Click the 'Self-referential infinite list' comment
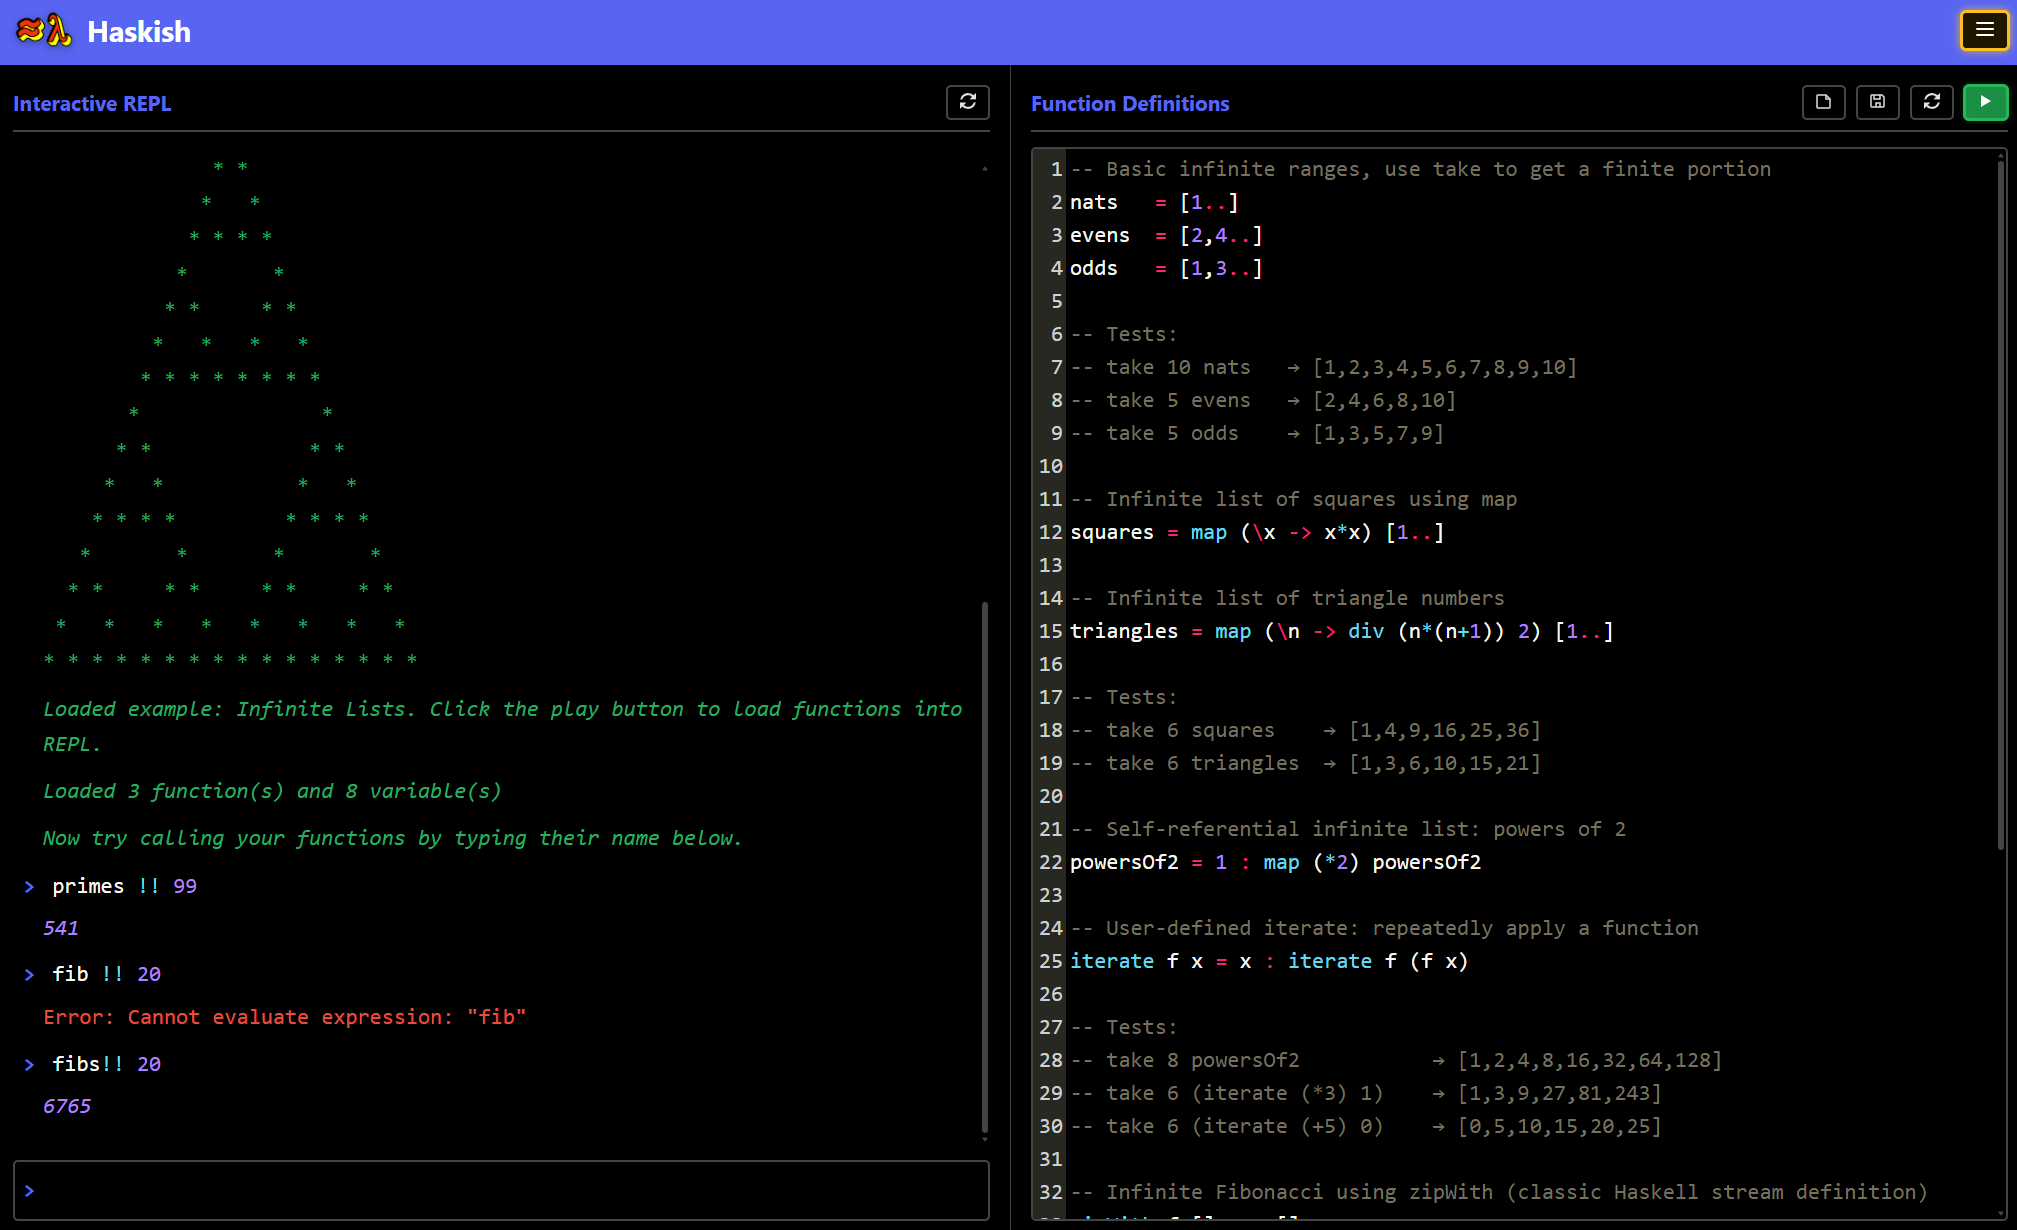Viewport: 2017px width, 1230px height. tap(1348, 829)
